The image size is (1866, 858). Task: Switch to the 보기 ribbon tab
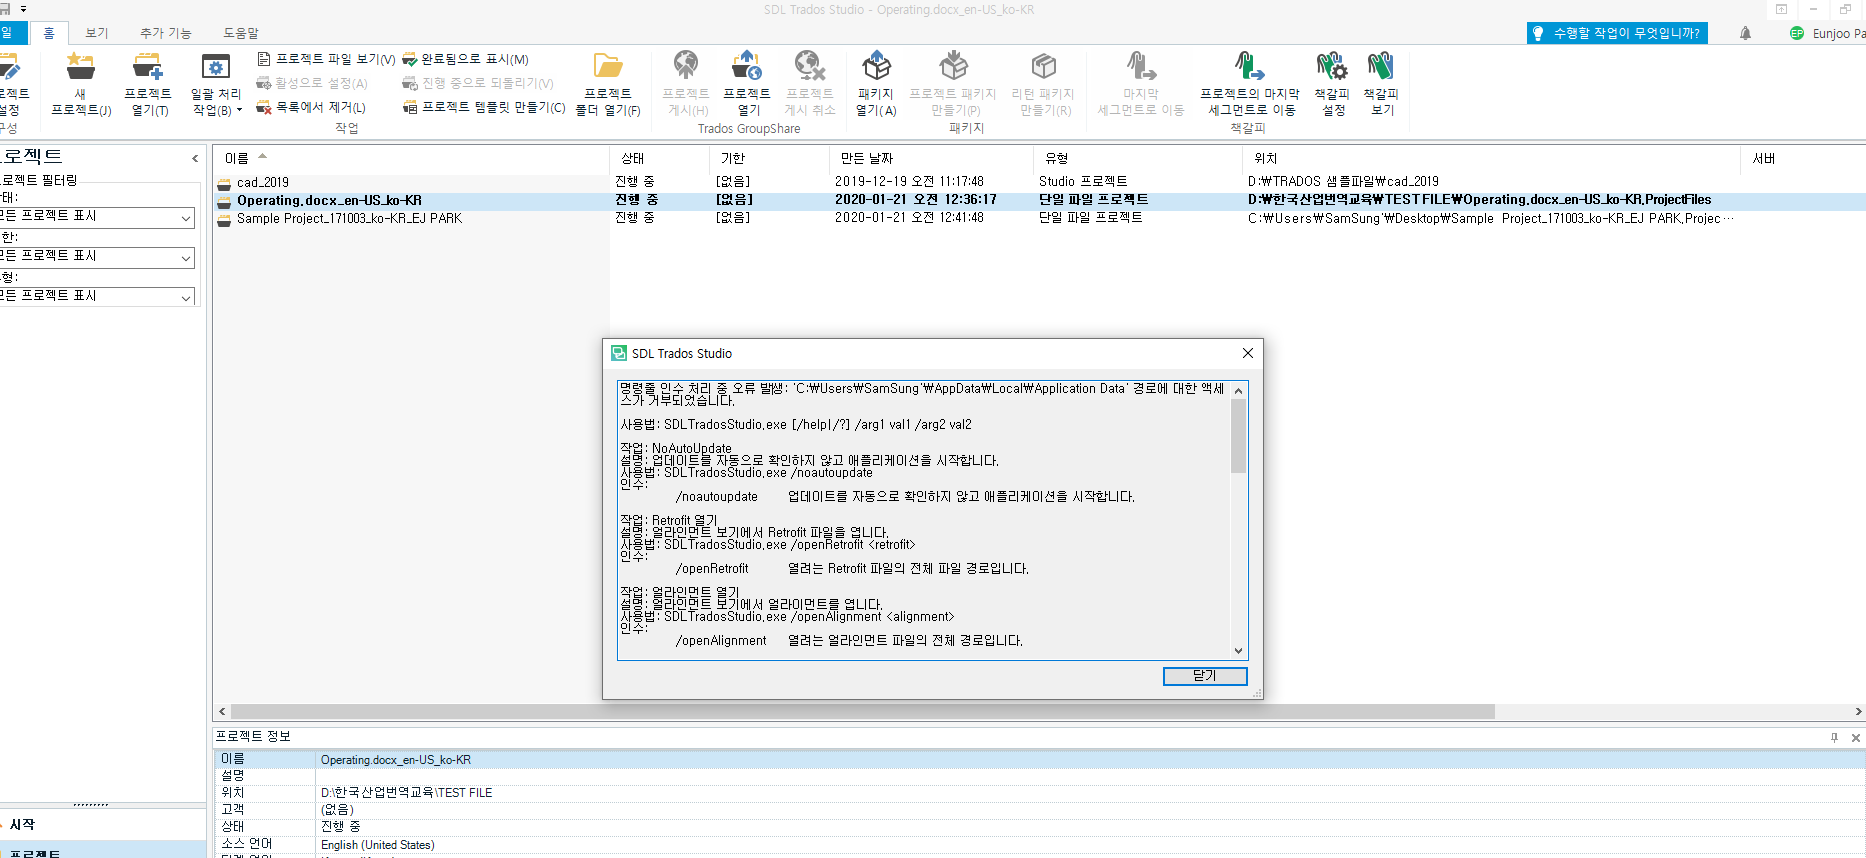[97, 33]
